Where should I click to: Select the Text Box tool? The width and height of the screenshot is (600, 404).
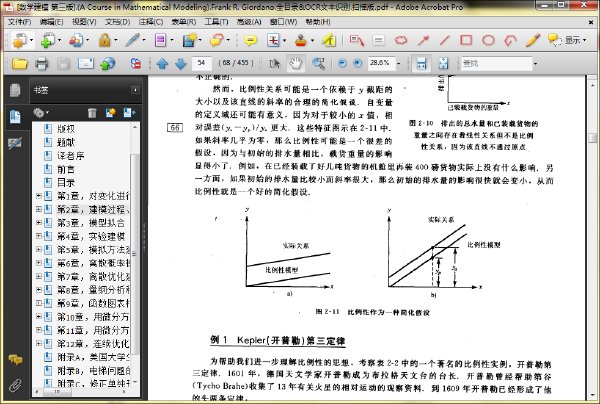coord(378,40)
